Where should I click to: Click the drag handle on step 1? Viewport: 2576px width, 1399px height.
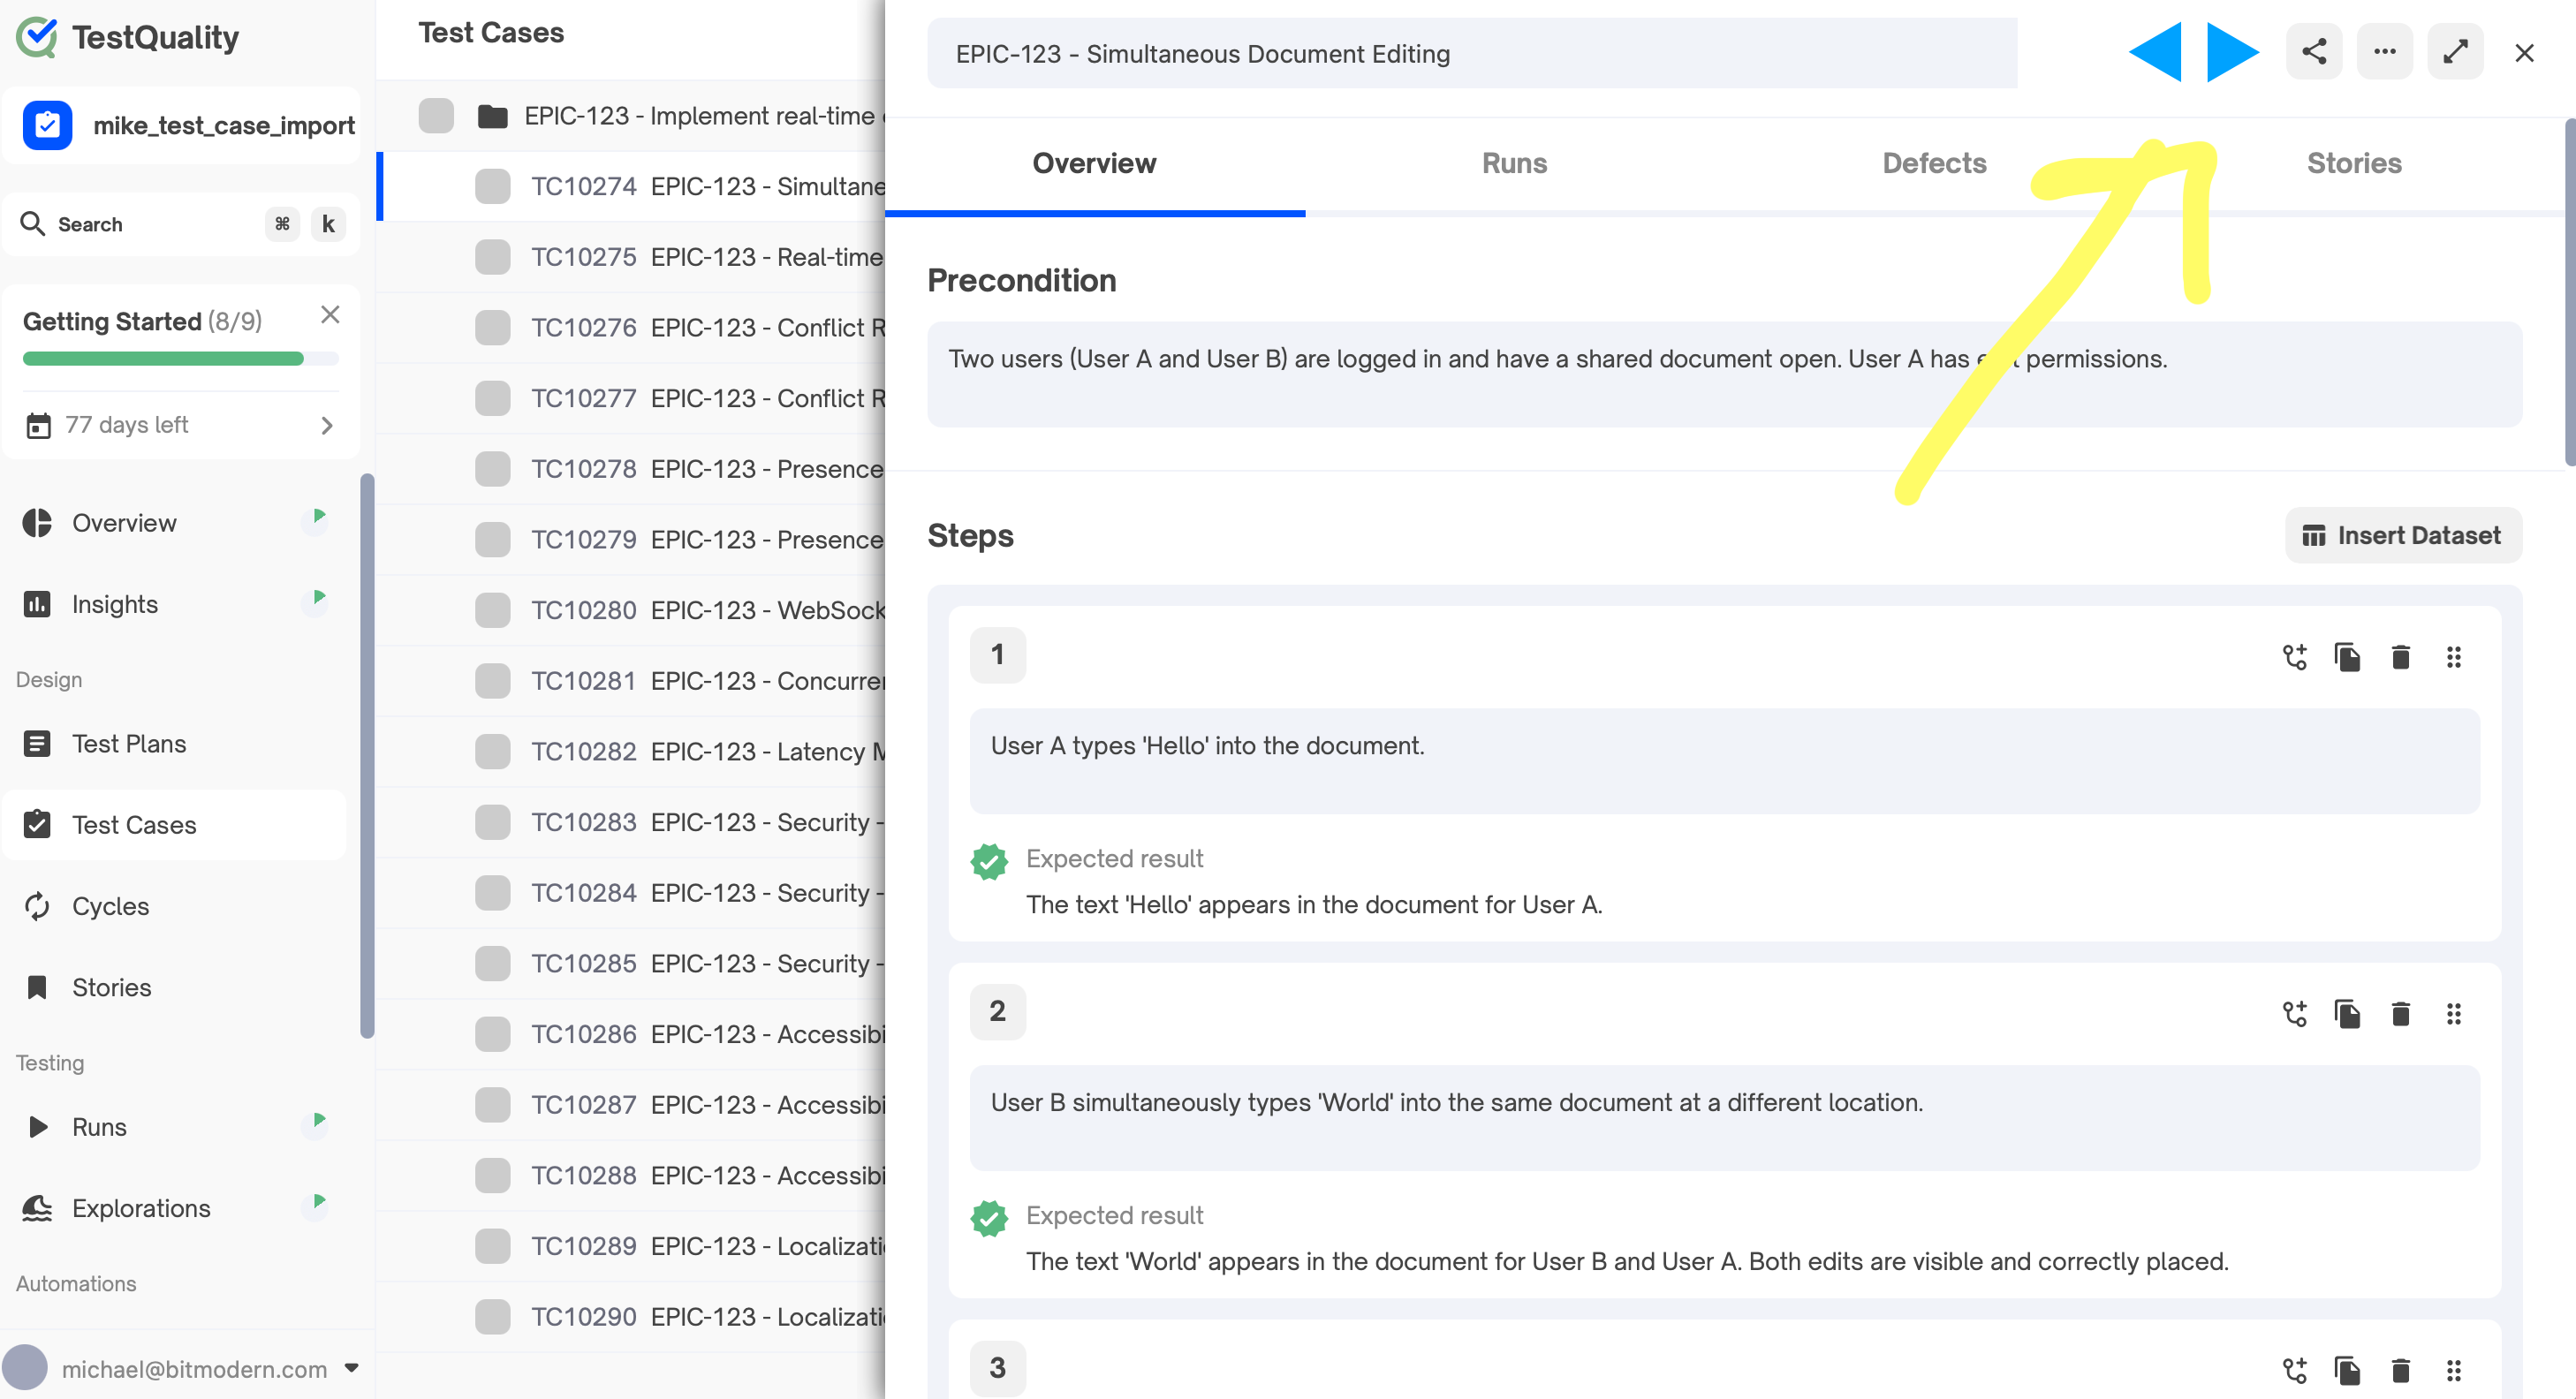(2453, 657)
